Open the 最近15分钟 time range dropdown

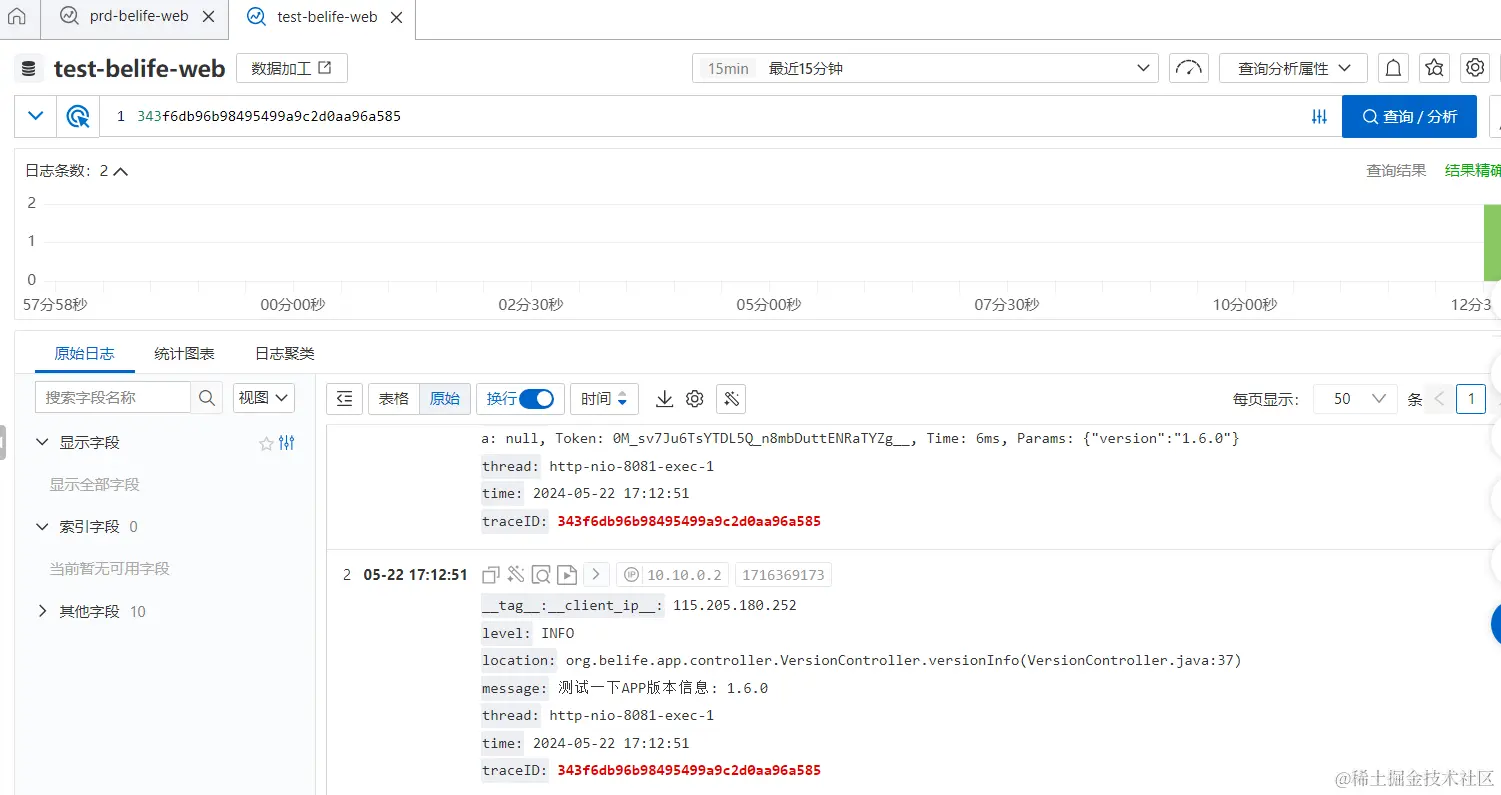click(925, 68)
